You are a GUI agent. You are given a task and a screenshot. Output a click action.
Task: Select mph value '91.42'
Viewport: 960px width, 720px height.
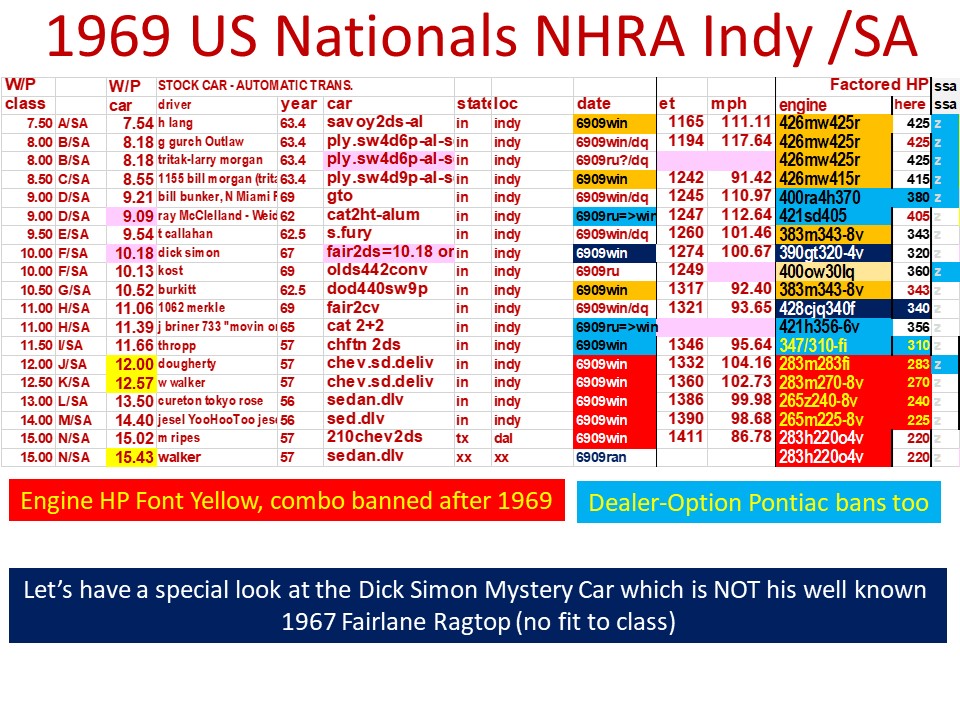coord(751,178)
